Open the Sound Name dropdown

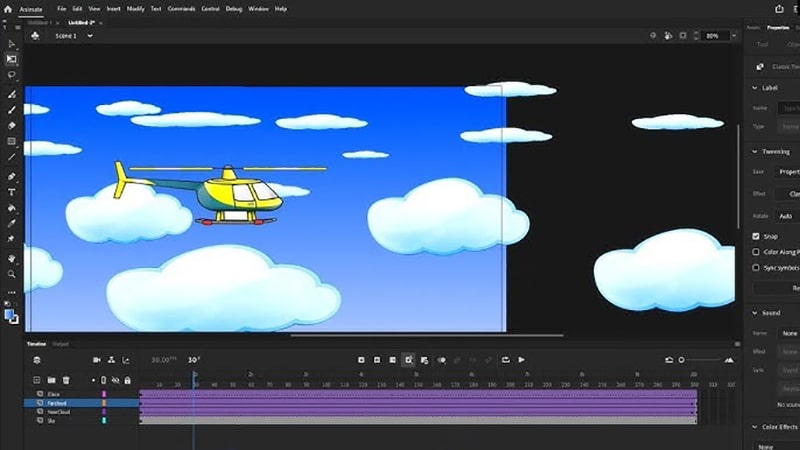coord(789,333)
